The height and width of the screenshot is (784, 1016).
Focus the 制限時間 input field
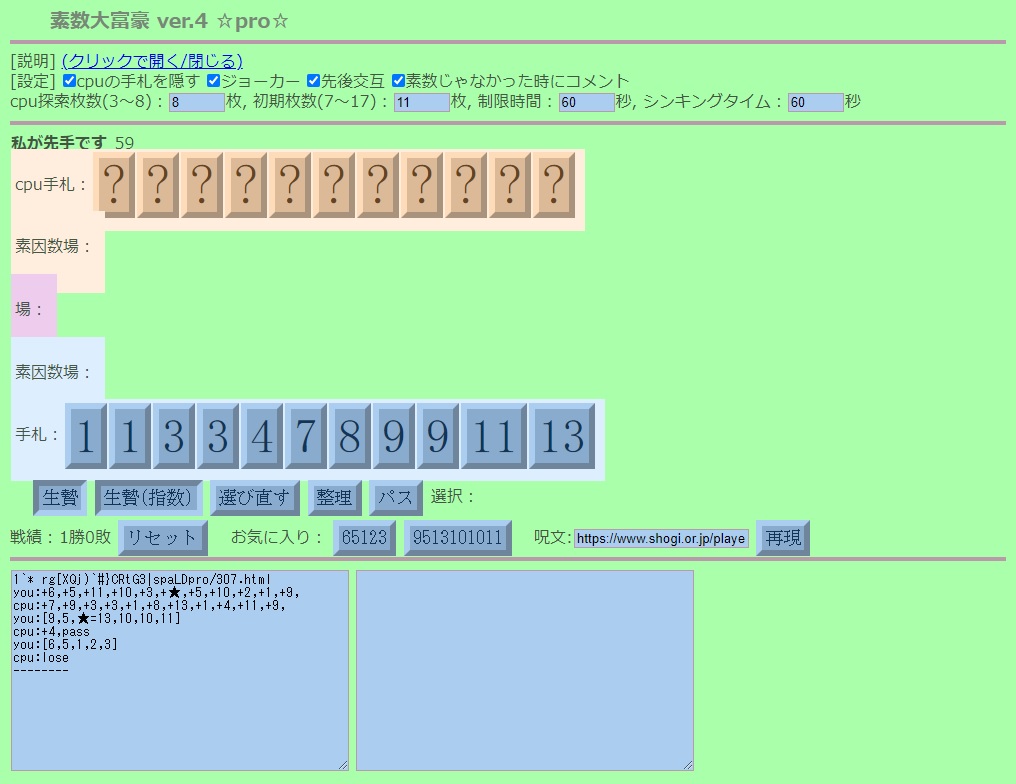coord(586,102)
